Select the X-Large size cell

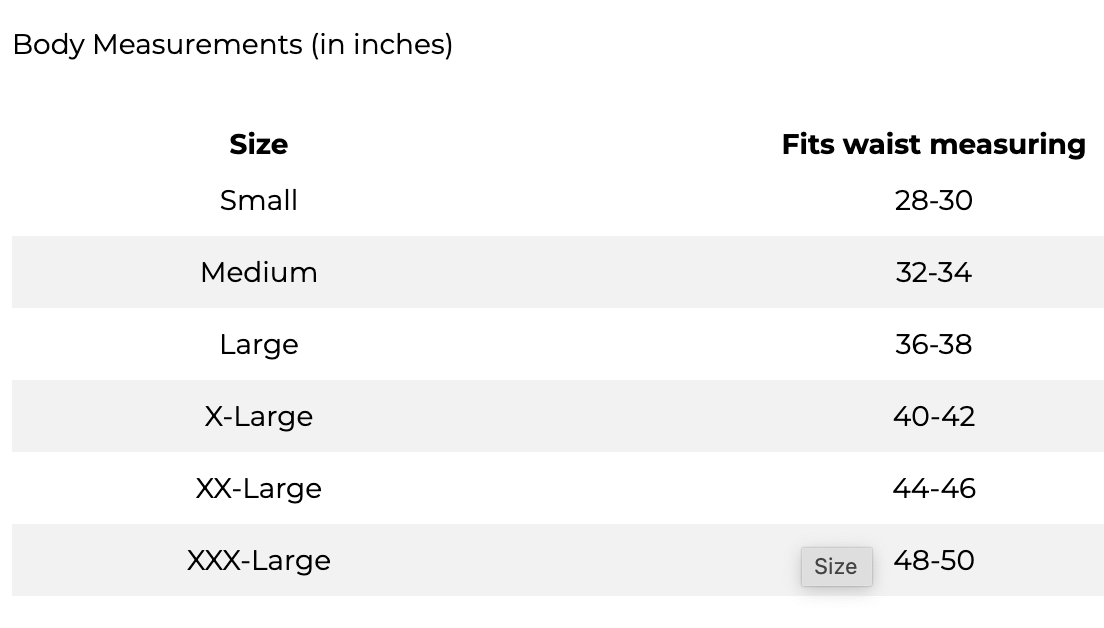[x=258, y=417]
